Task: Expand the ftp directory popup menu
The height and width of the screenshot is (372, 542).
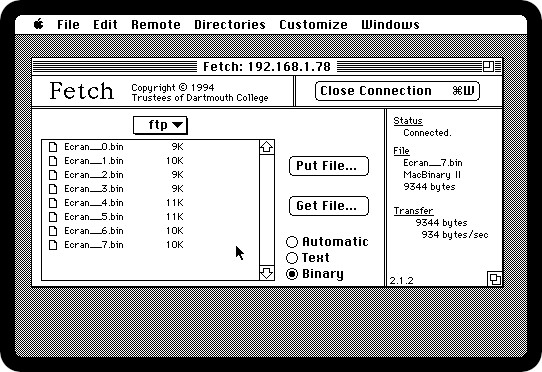Action: pos(160,125)
